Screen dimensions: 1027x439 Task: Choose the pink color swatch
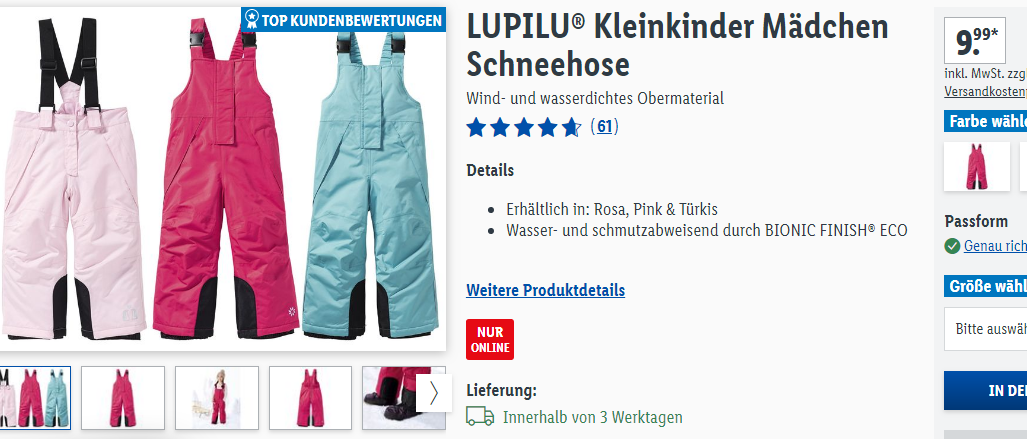pos(977,166)
